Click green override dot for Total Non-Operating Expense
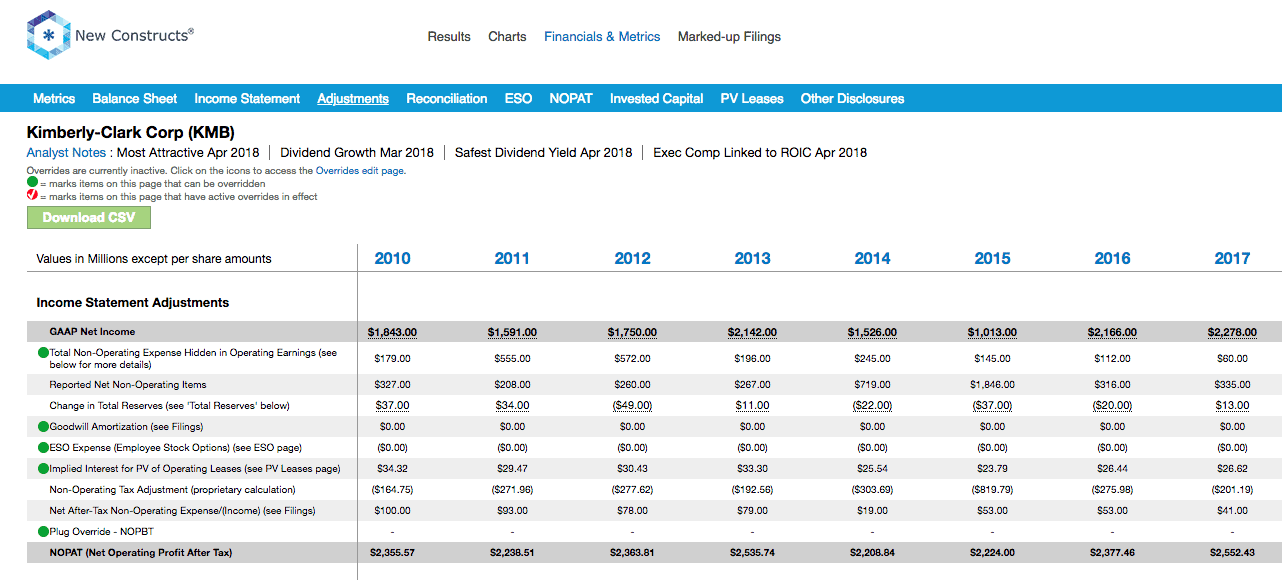Viewport: 1282px width, 580px height. click(43, 353)
